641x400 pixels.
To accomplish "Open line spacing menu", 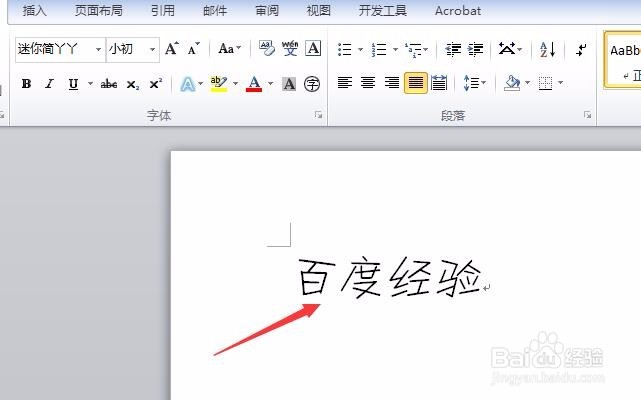I will 475,83.
